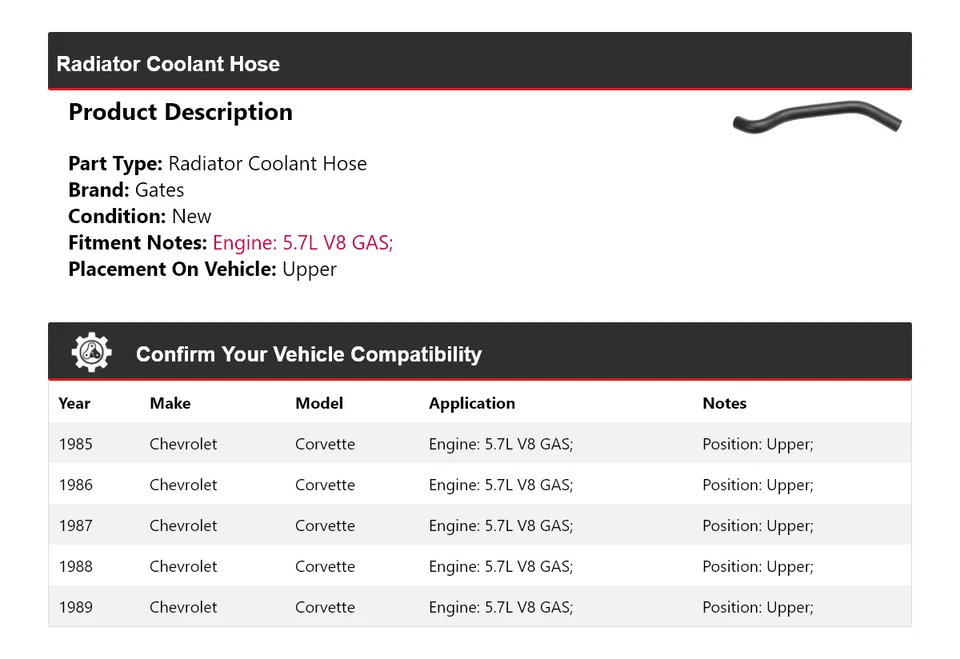Select the 1986 year cell
The width and height of the screenshot is (960, 659).
point(75,485)
